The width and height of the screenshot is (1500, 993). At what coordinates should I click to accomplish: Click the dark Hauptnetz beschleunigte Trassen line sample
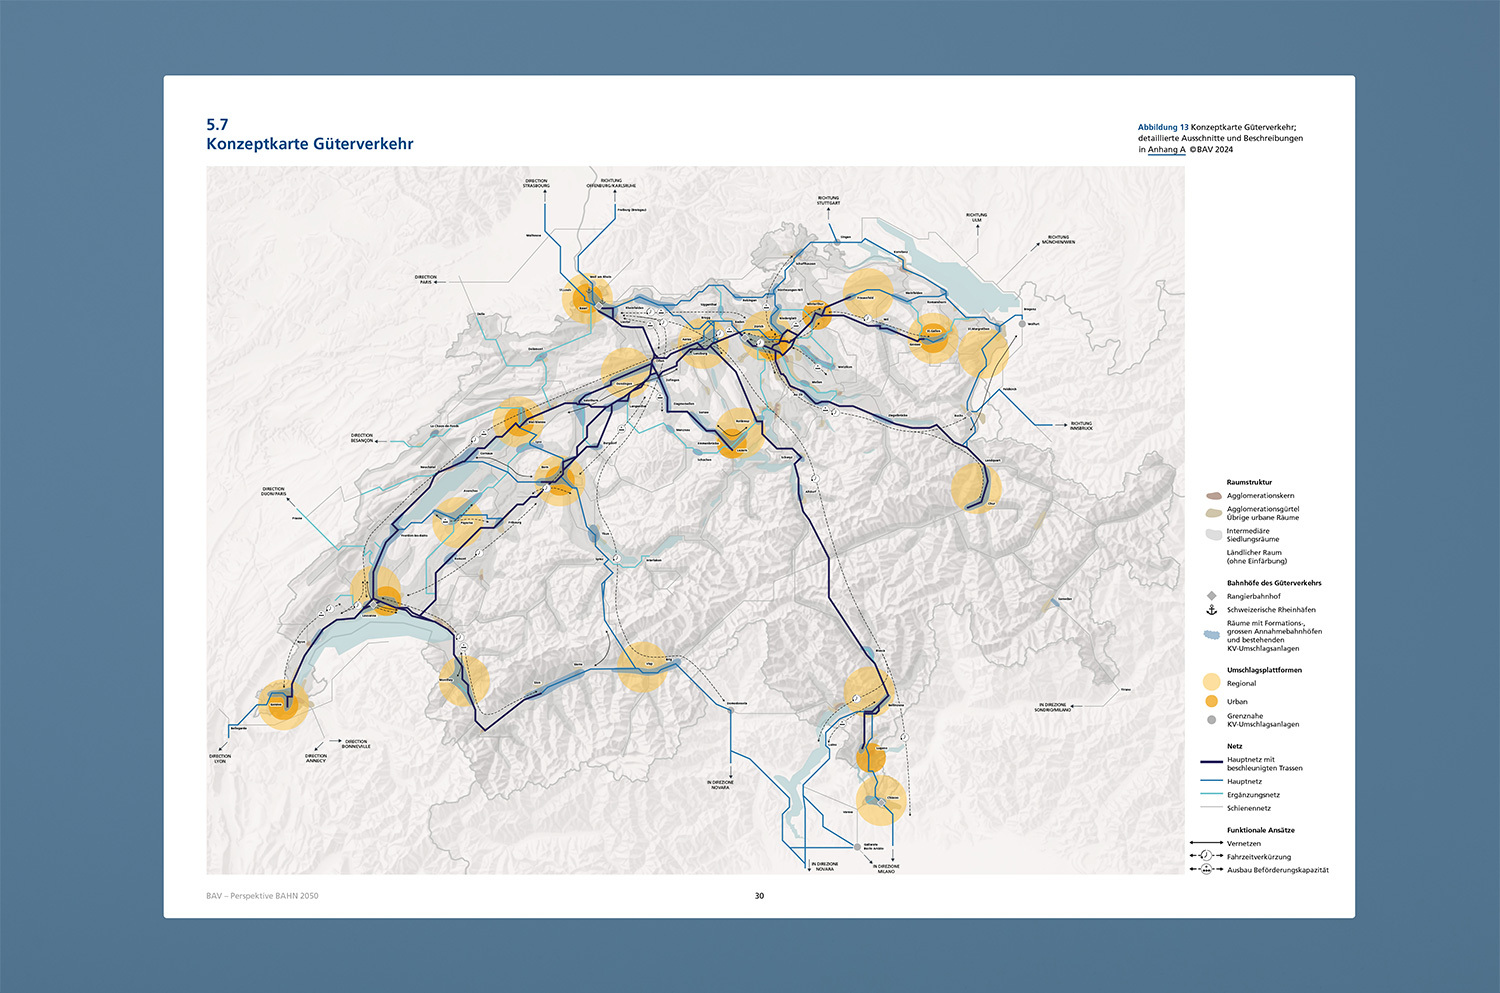[x=1211, y=761]
